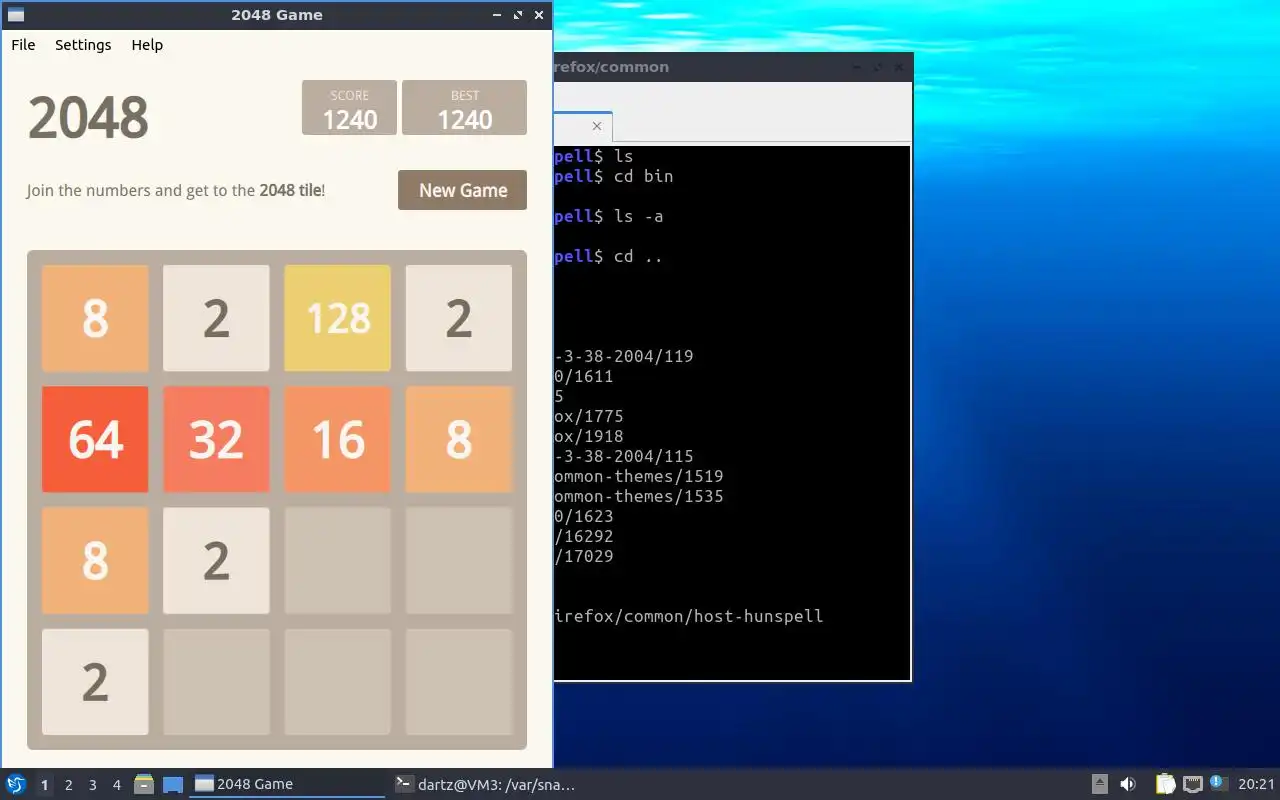Click the large 2048 heading
Image resolution: width=1280 pixels, height=800 pixels.
coord(88,118)
